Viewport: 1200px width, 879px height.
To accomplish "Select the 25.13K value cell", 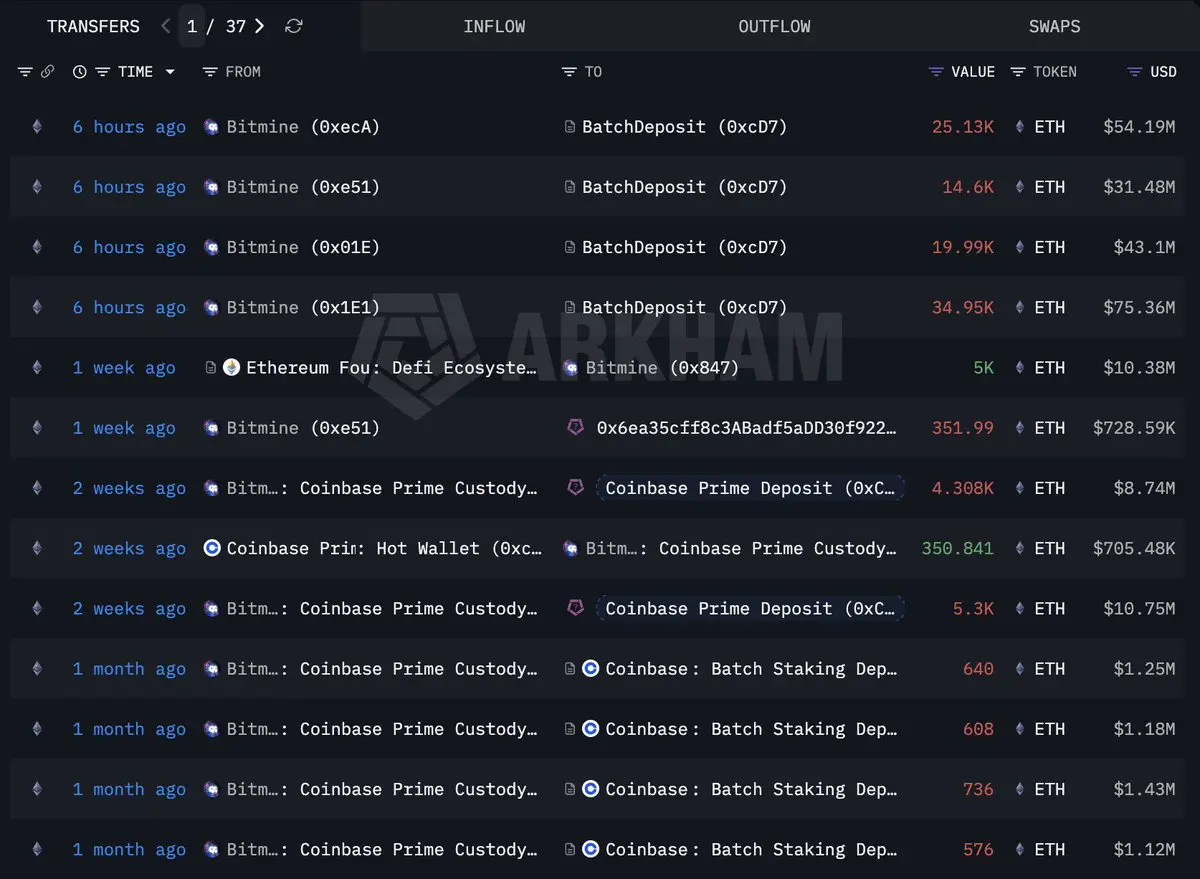I will click(962, 127).
